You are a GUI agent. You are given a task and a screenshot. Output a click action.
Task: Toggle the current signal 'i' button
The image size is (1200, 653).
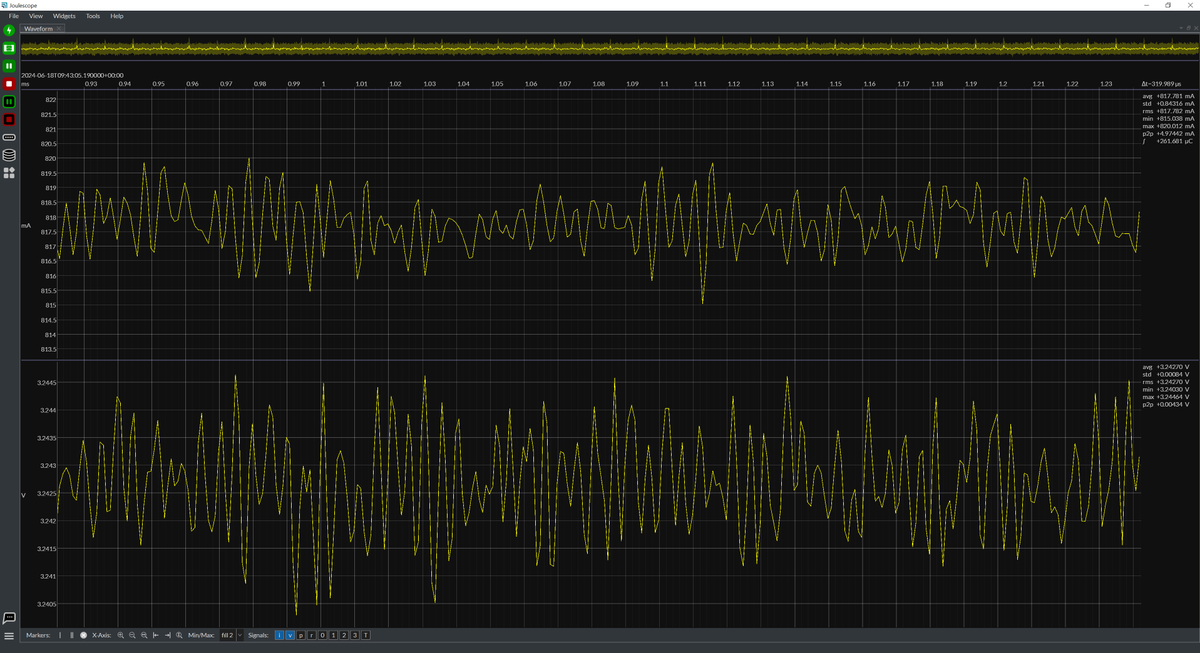pos(279,635)
